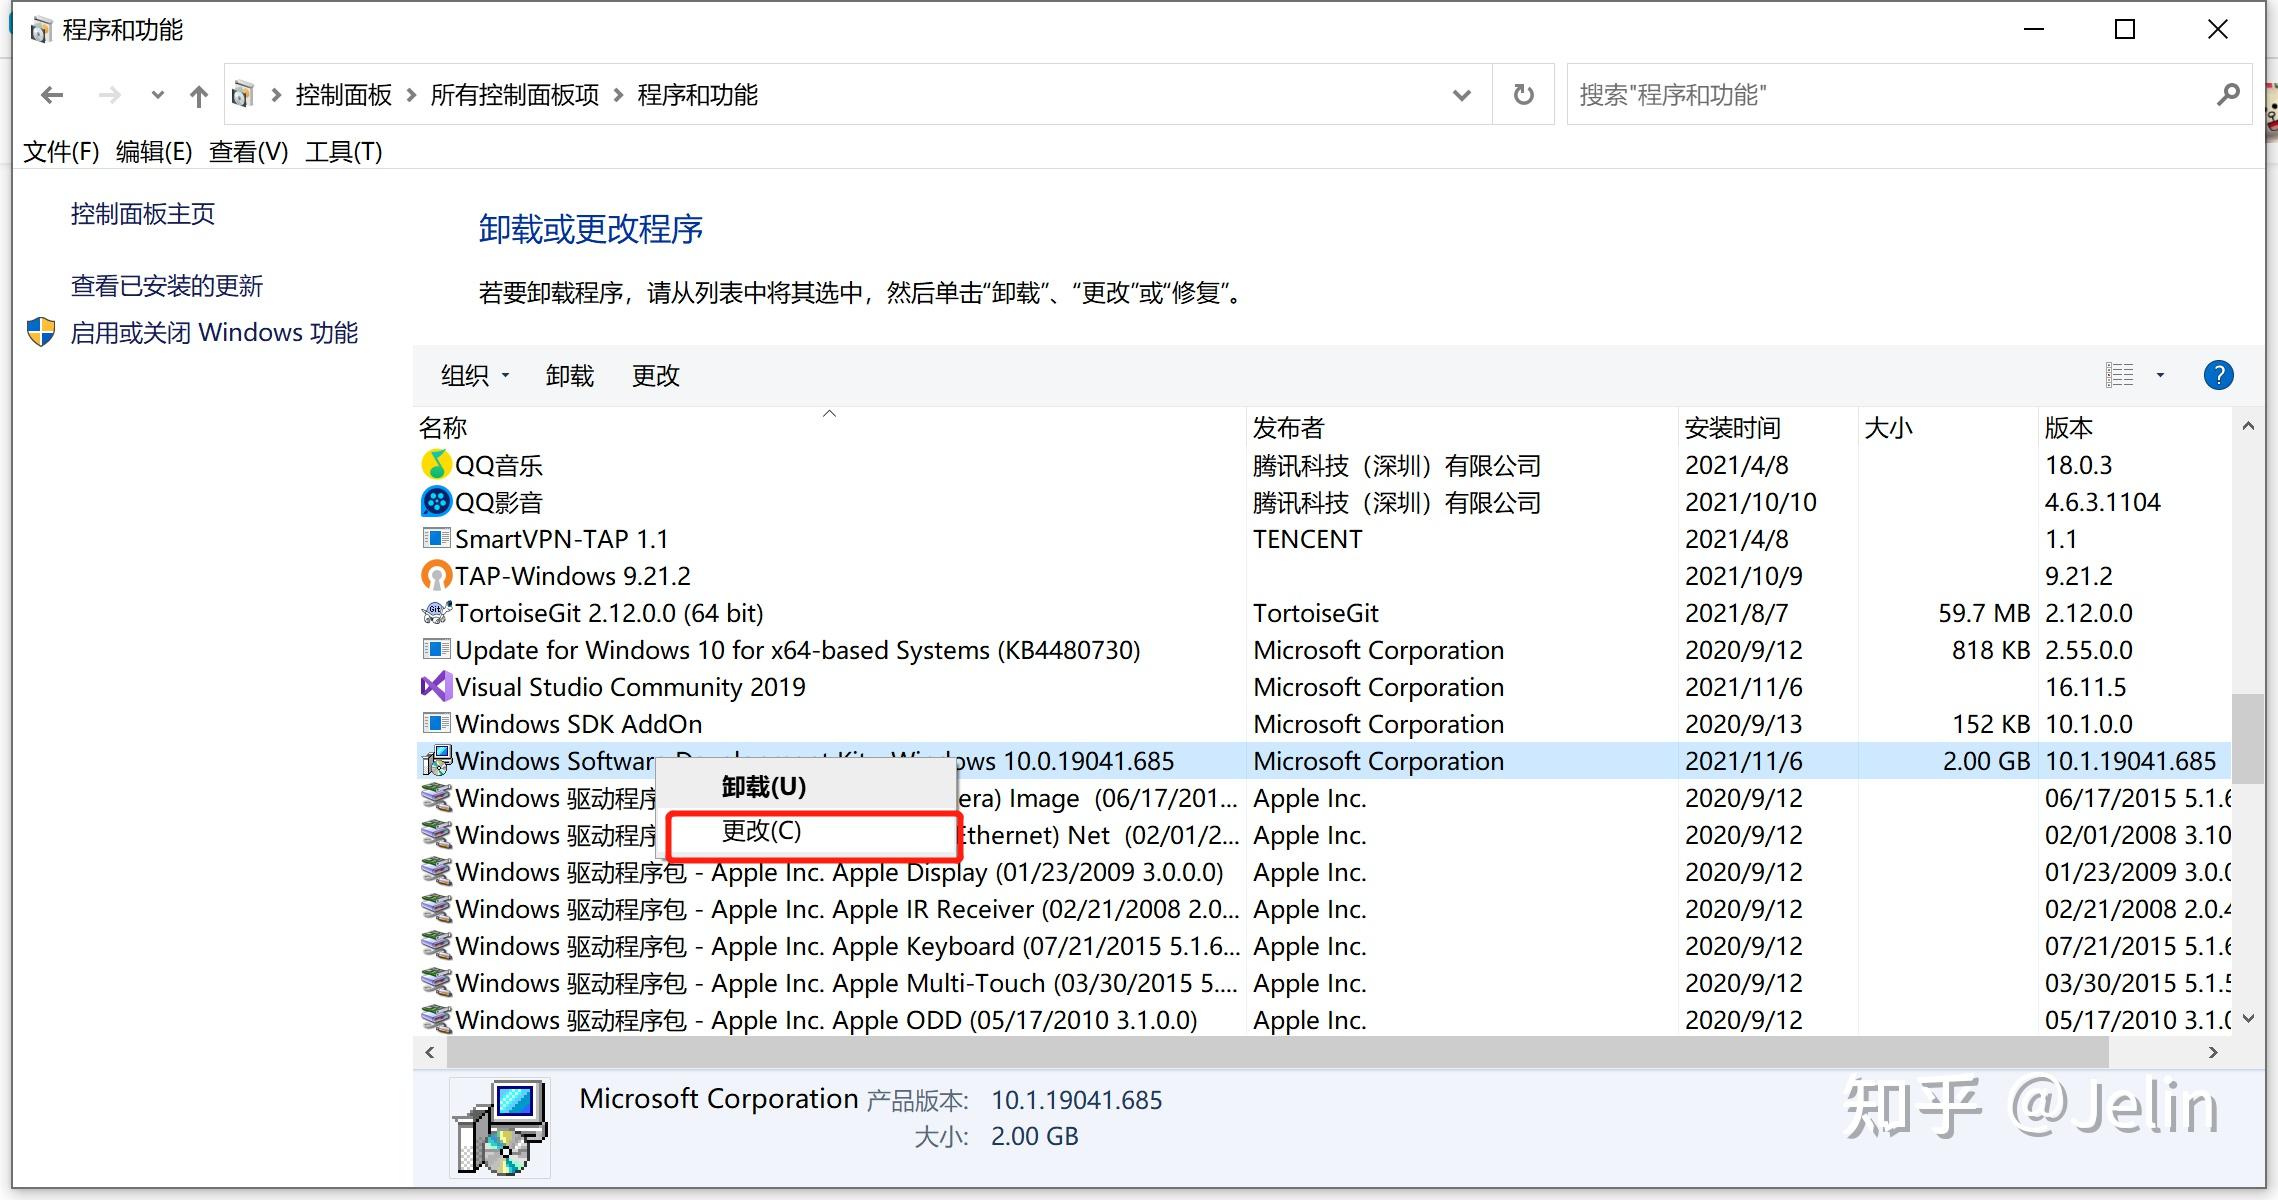The image size is (2278, 1200).
Task: Click the large installer icon in details pane
Action: coord(500,1128)
